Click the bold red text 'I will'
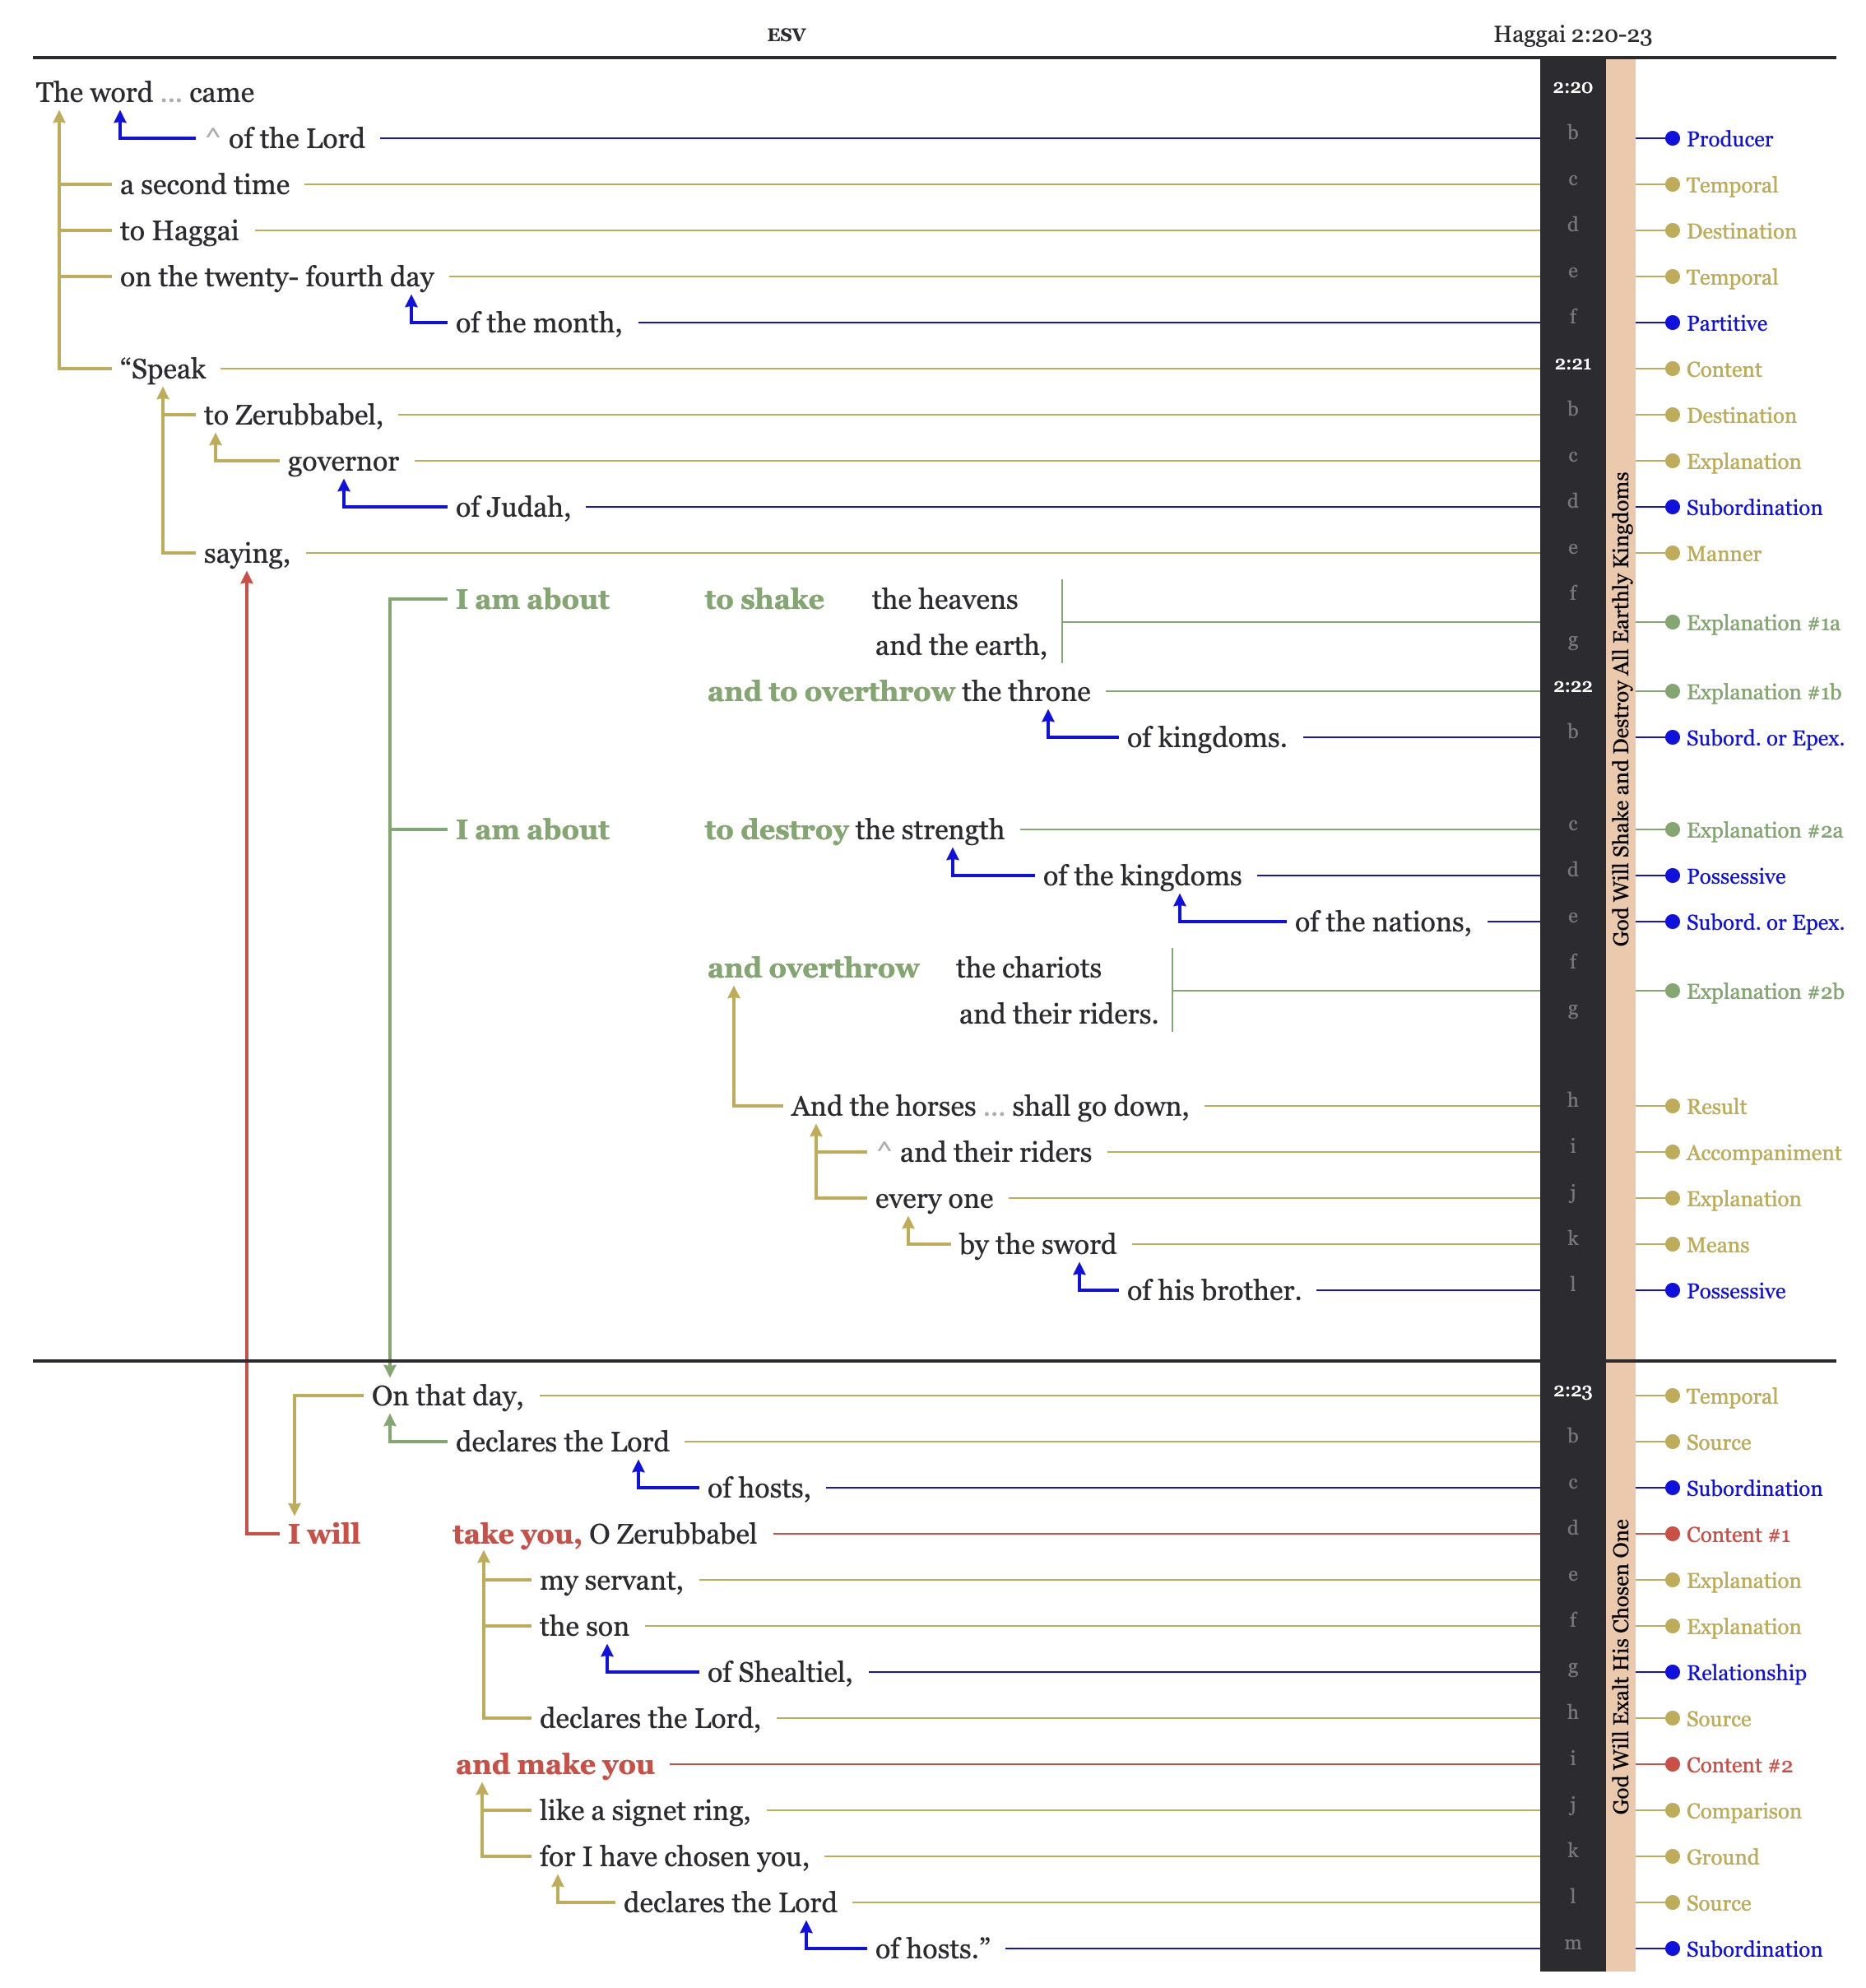The width and height of the screenshot is (1866, 1988). tap(323, 1534)
